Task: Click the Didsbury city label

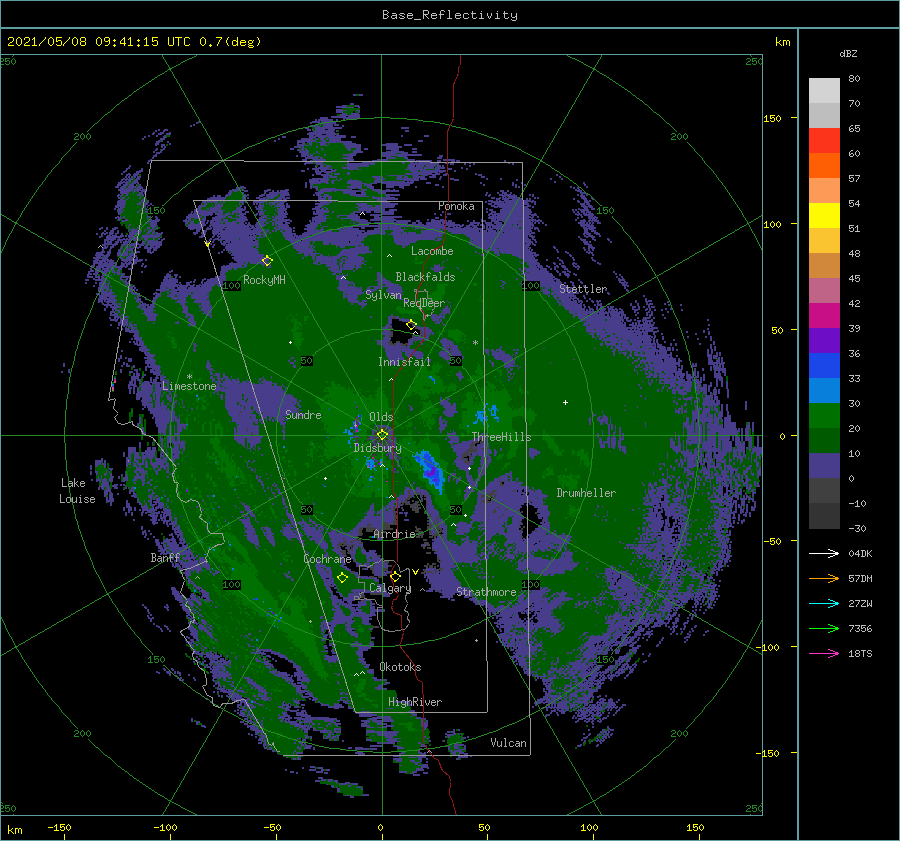Action: click(377, 448)
